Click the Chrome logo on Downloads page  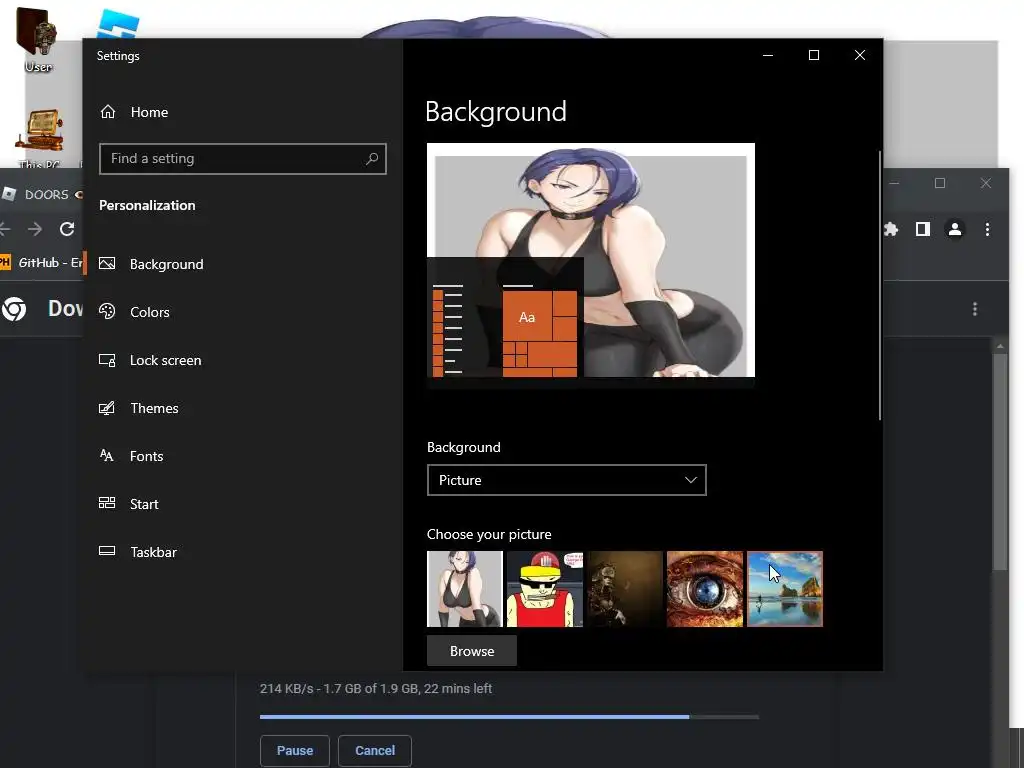pyautogui.click(x=14, y=309)
